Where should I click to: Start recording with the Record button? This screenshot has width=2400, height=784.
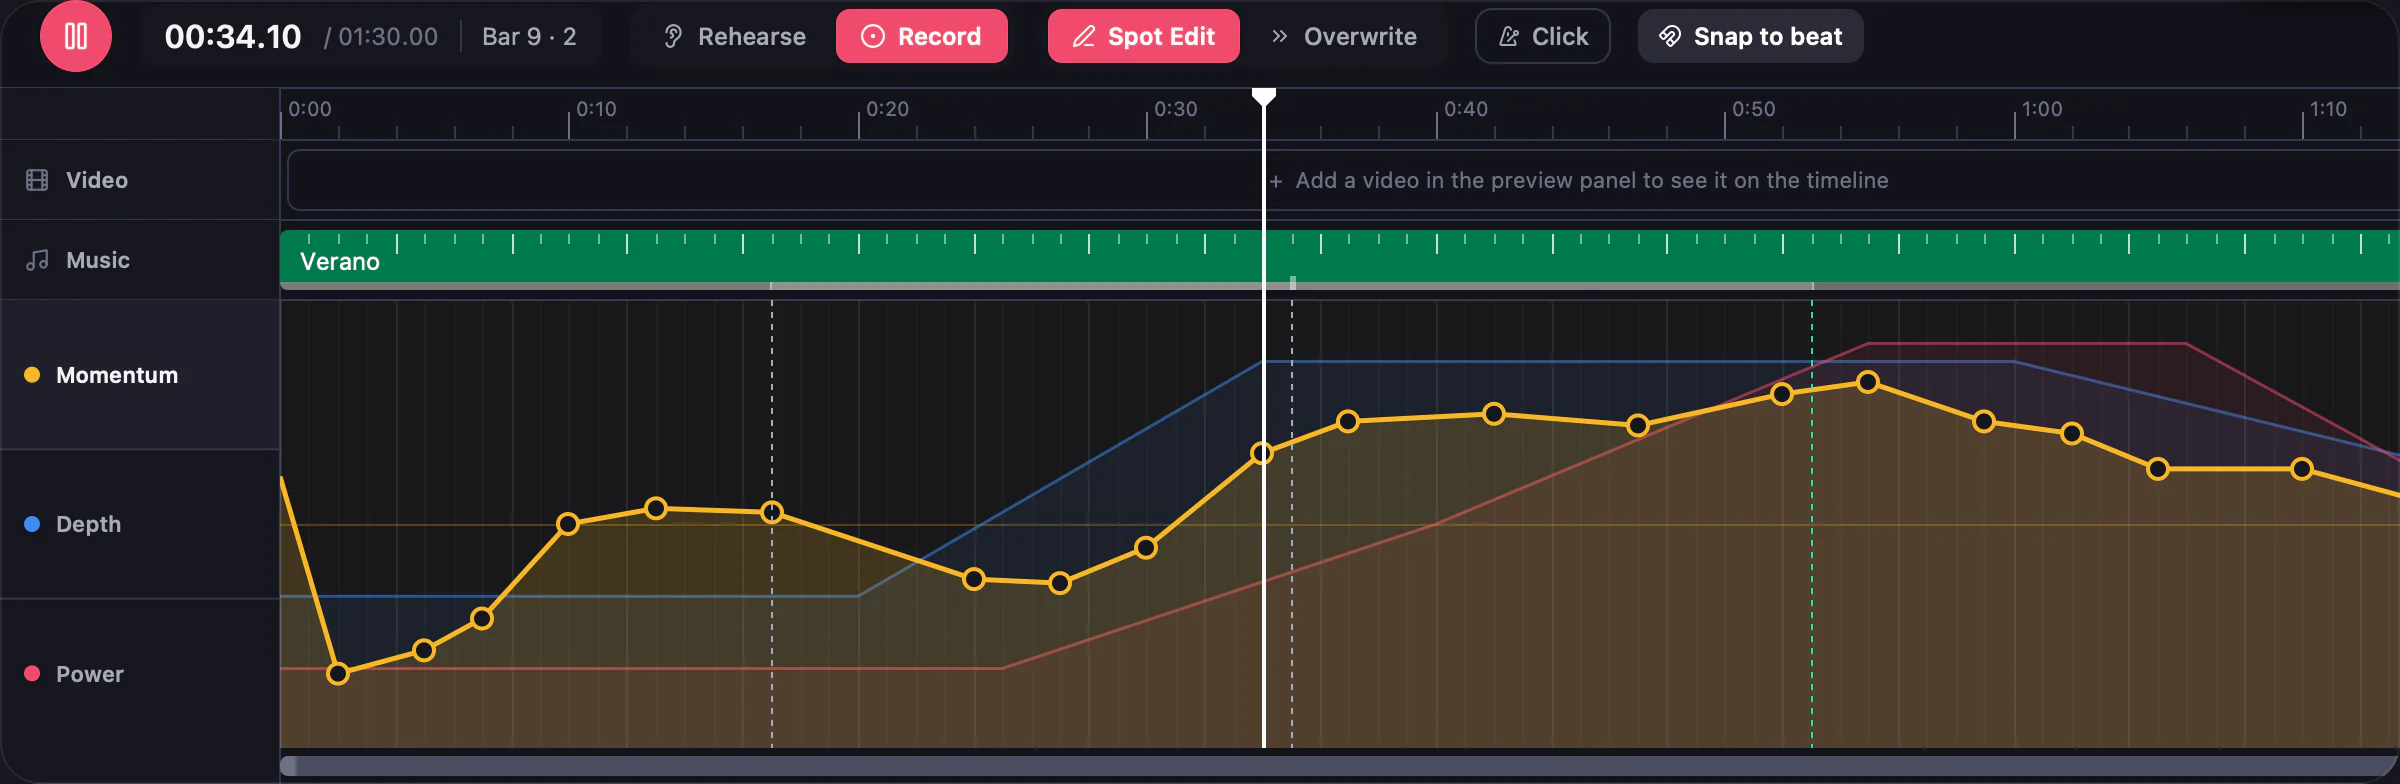click(921, 36)
